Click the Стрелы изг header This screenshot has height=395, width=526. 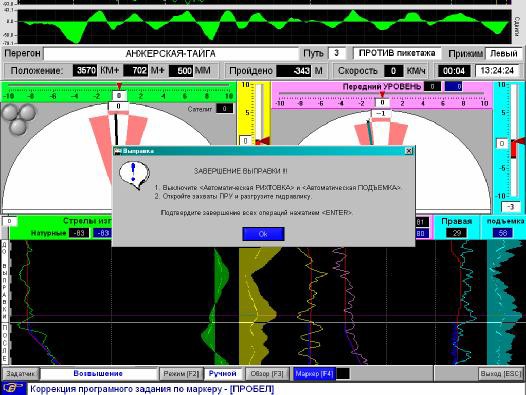click(x=87, y=221)
